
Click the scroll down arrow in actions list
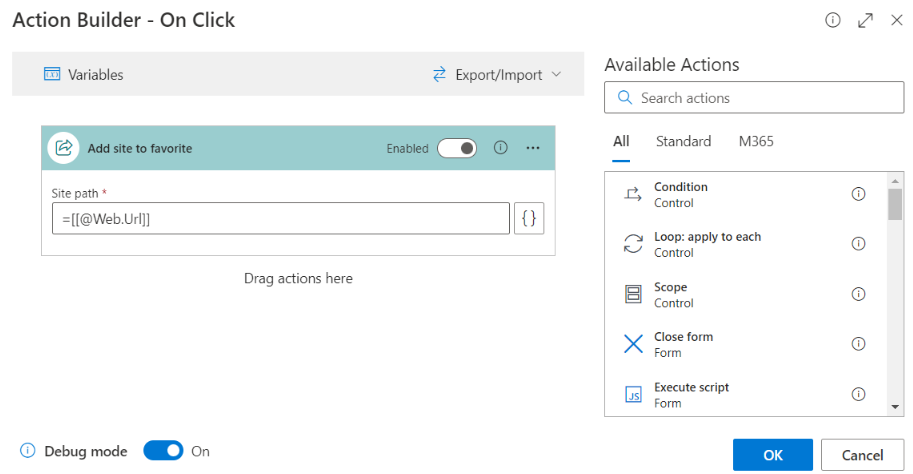[895, 407]
